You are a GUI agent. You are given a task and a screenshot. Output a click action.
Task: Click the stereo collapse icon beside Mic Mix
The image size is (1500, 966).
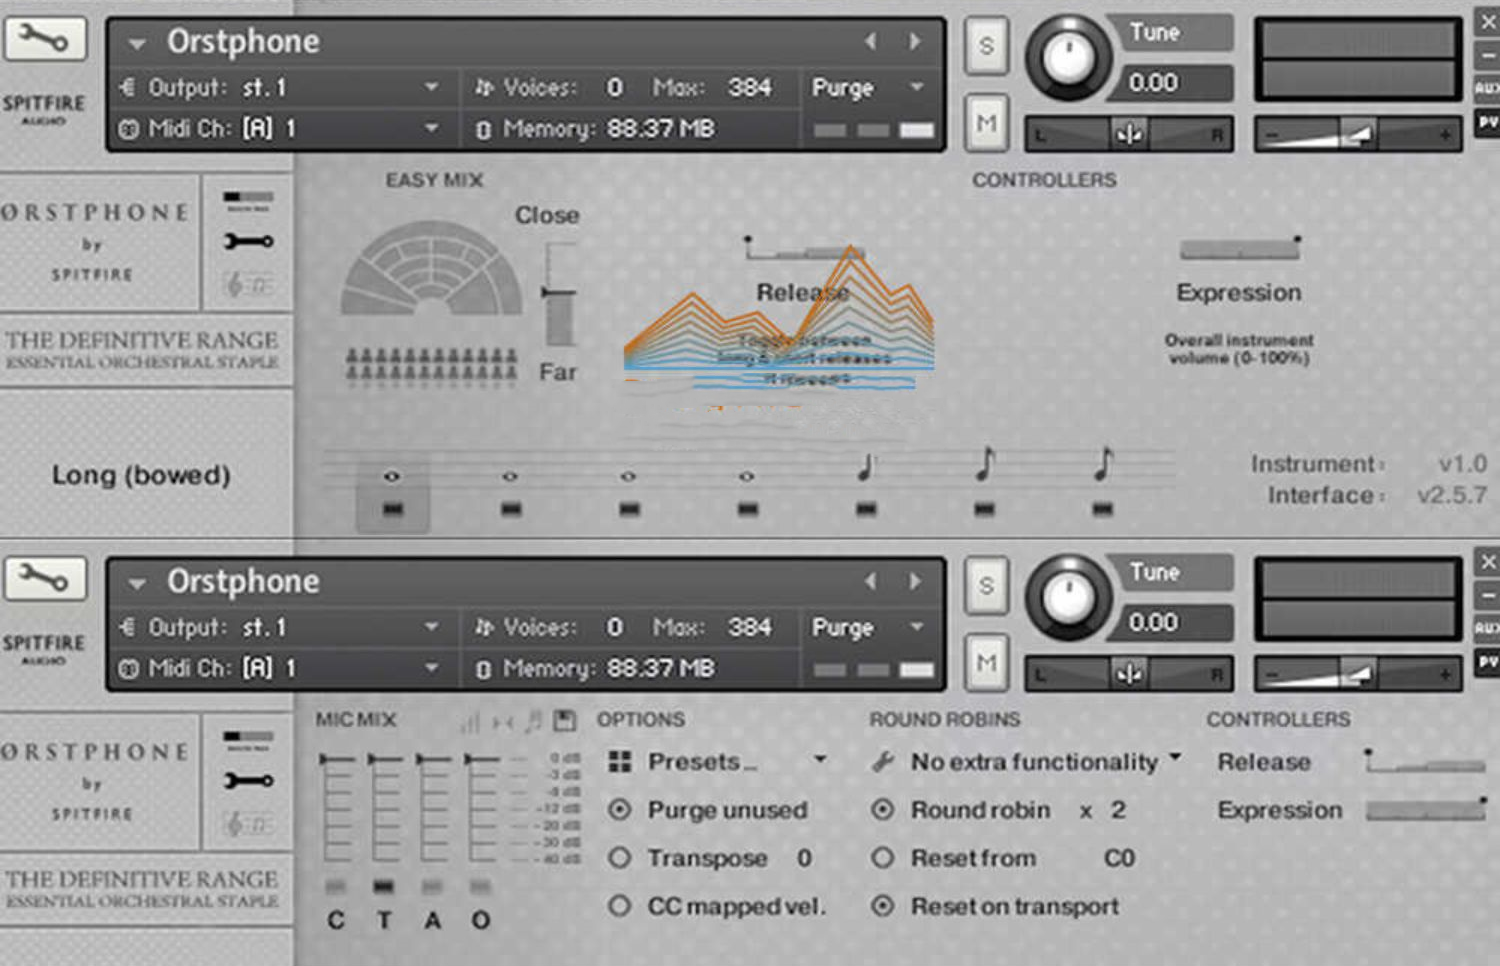click(x=502, y=721)
